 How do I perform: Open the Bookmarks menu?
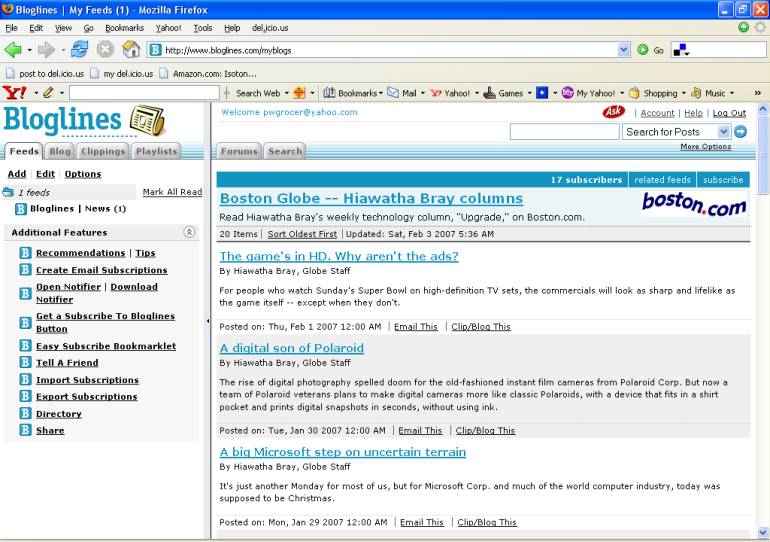coord(124,28)
